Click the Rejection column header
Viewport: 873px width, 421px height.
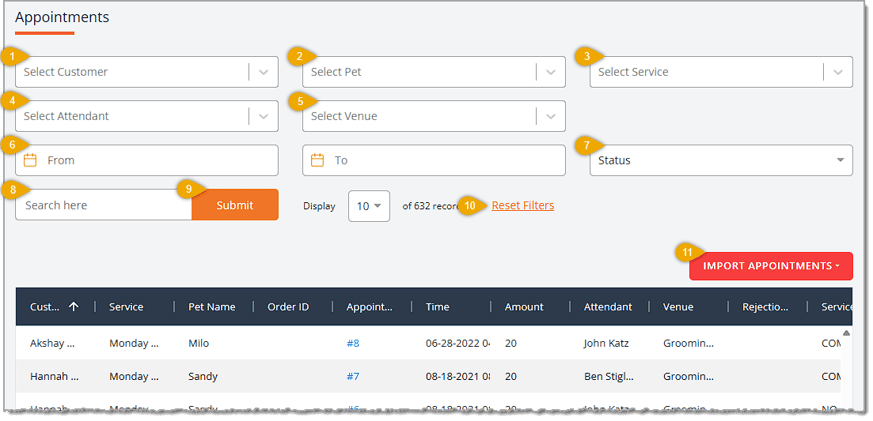pos(765,307)
